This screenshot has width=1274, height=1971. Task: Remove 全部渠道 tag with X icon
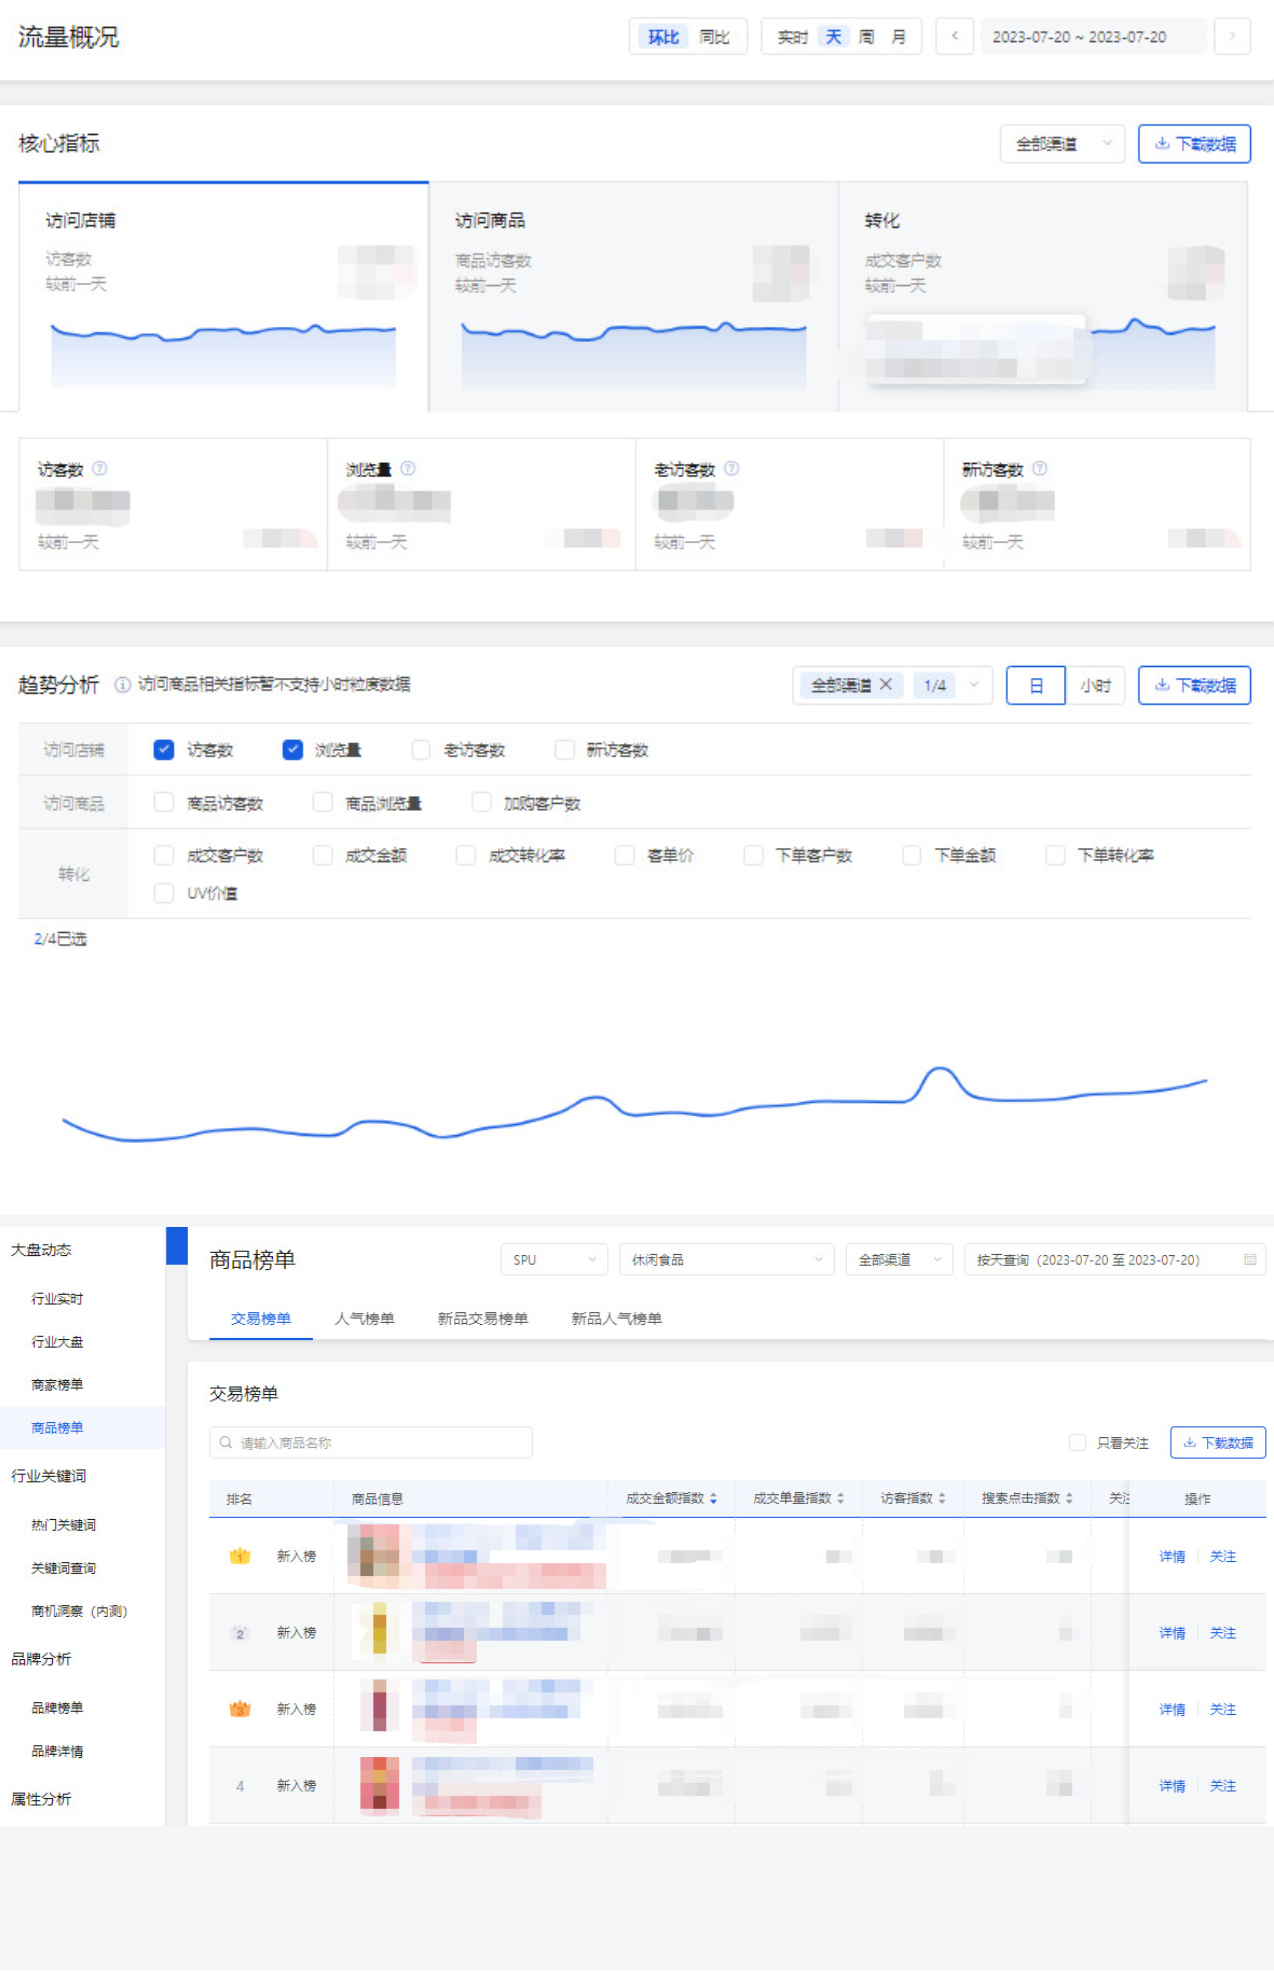(886, 685)
